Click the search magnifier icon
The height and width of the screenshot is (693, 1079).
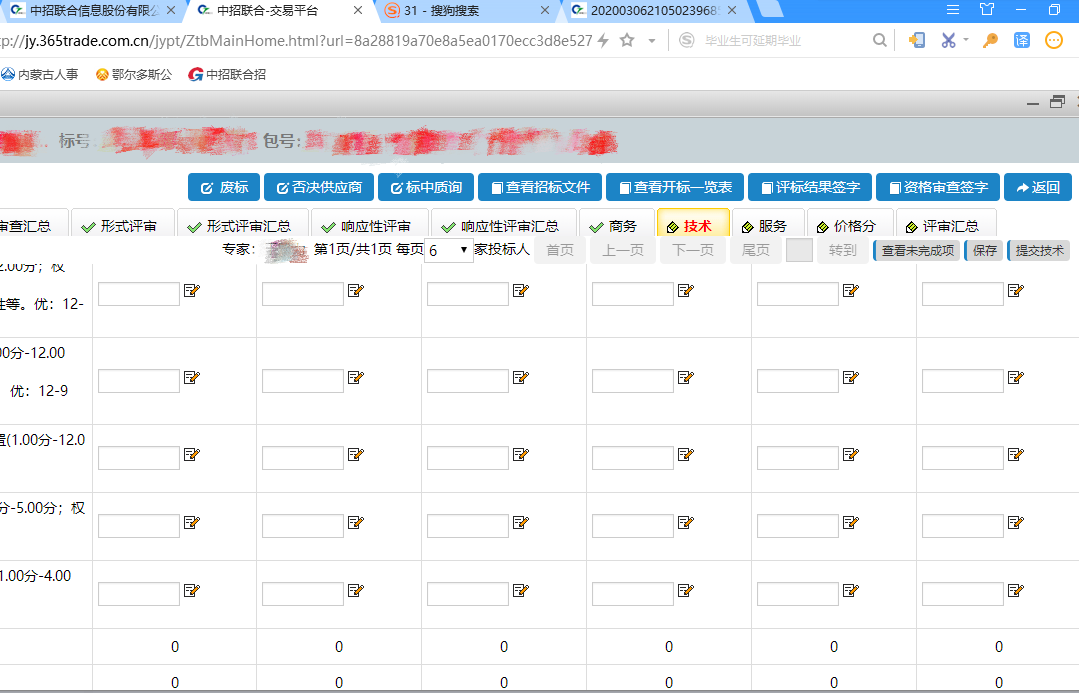pos(879,40)
